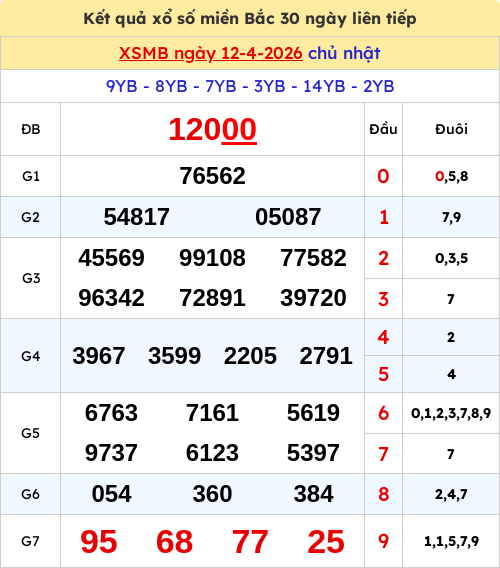Click the Đuôi value '7,9'
Viewport: 500px width, 568px height.
451,217
